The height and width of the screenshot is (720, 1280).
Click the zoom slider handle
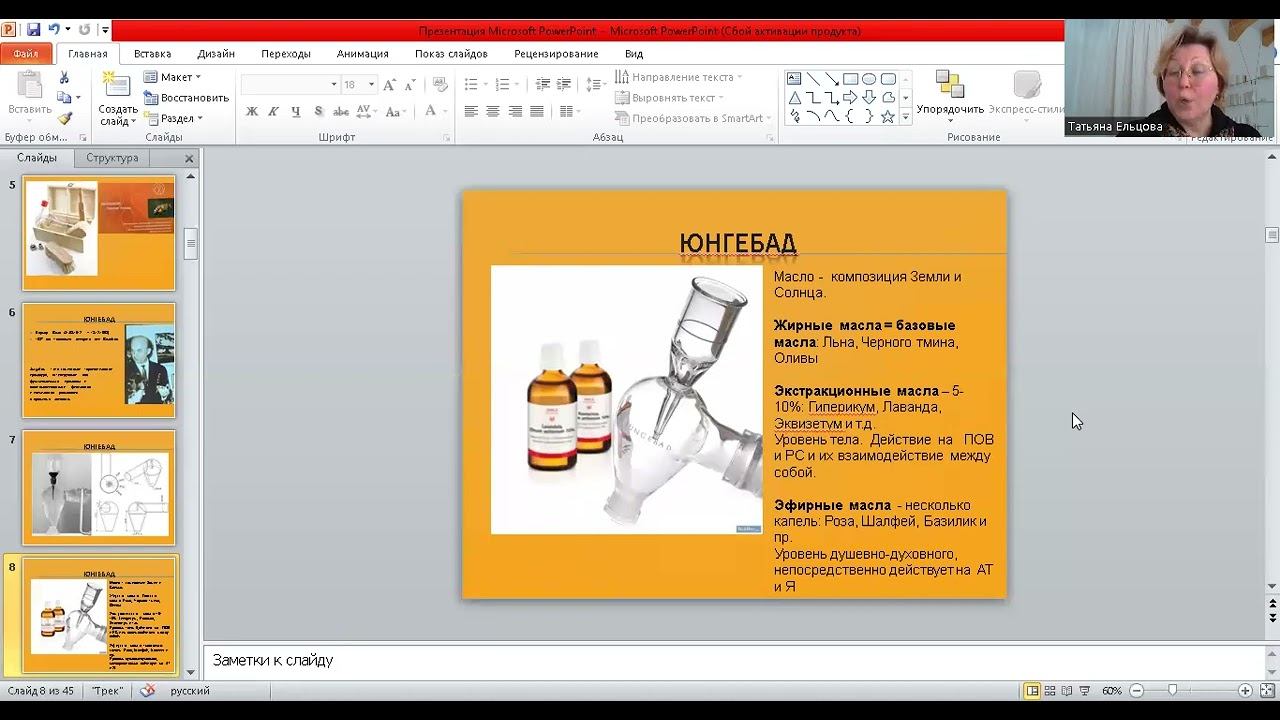(1173, 691)
